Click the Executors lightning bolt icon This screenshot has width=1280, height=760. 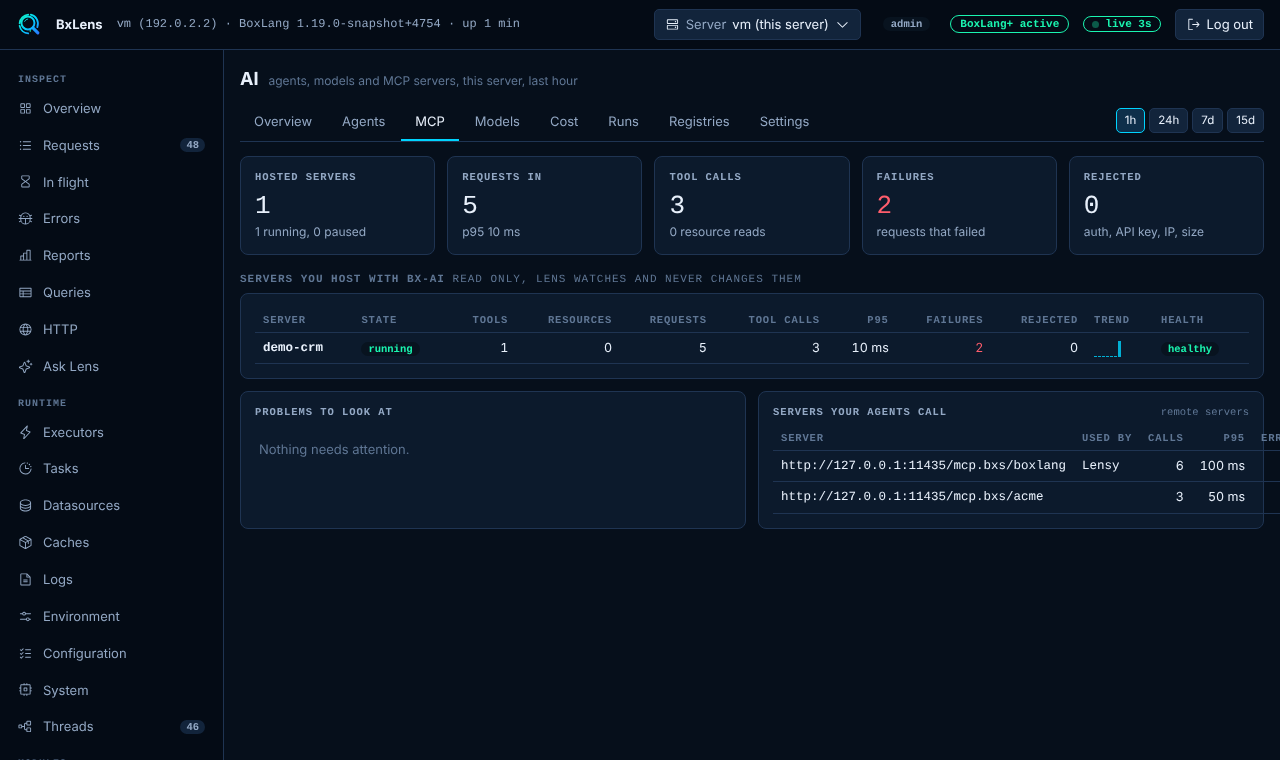(25, 432)
